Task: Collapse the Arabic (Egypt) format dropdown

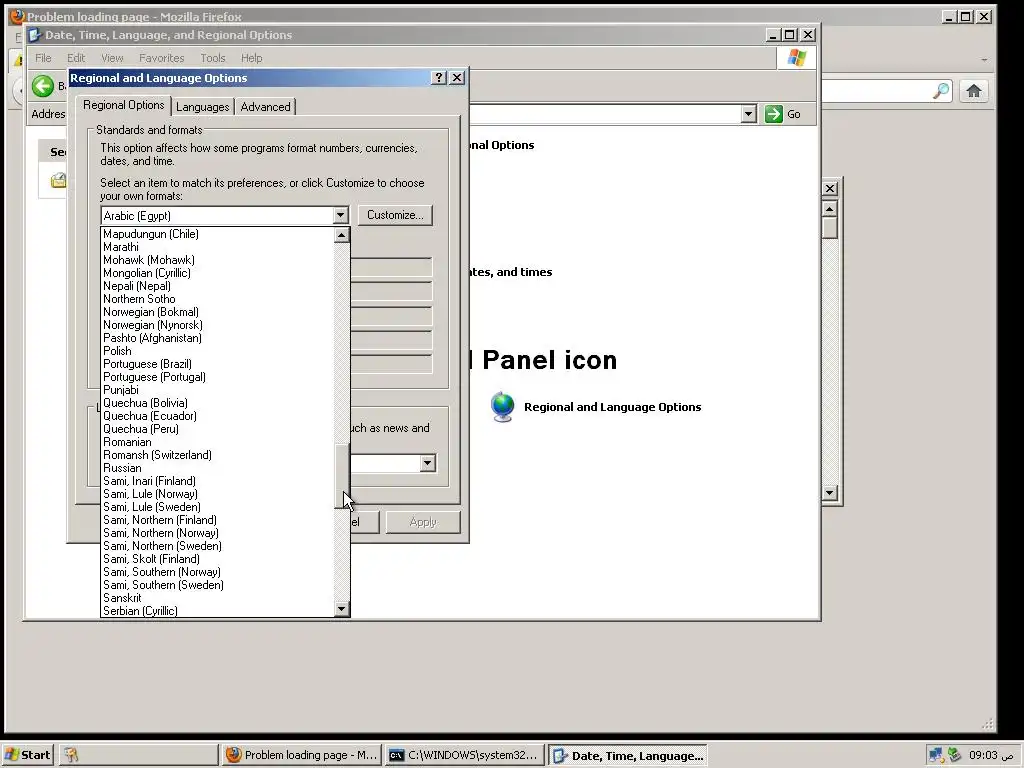Action: 340,216
